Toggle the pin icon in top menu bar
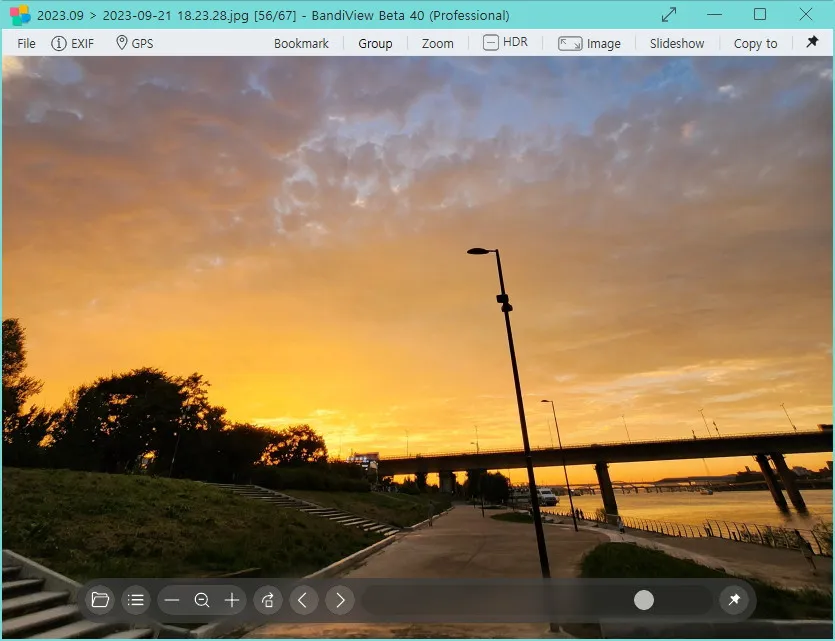 tap(812, 43)
